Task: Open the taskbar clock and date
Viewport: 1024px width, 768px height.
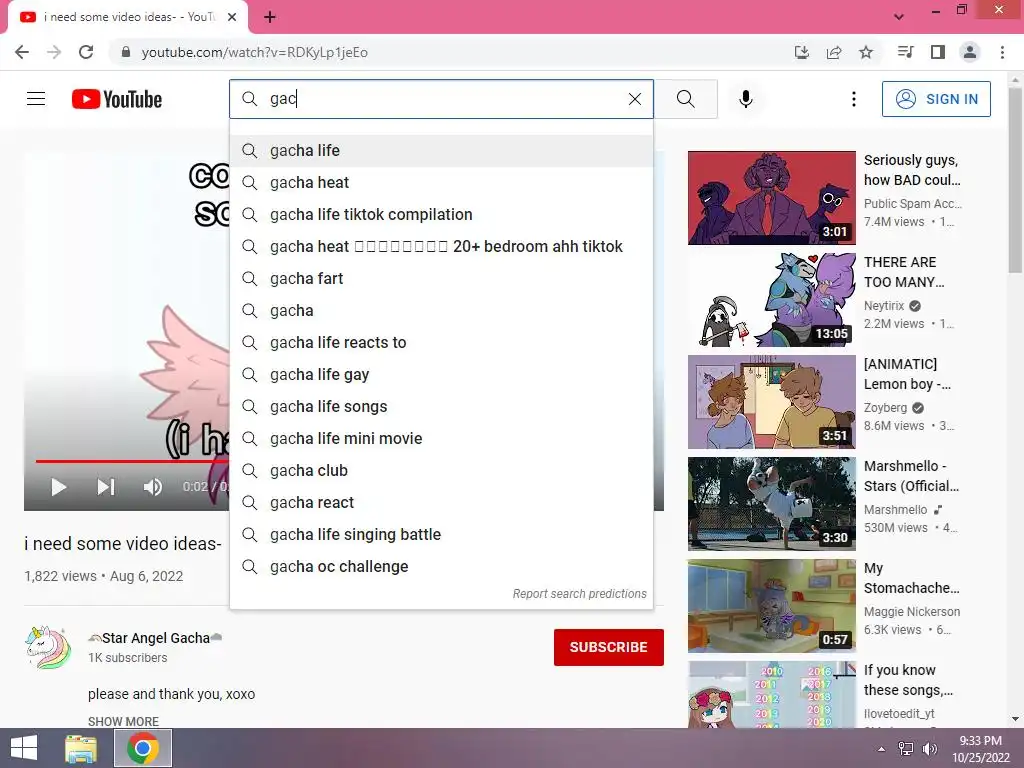Action: (x=981, y=749)
